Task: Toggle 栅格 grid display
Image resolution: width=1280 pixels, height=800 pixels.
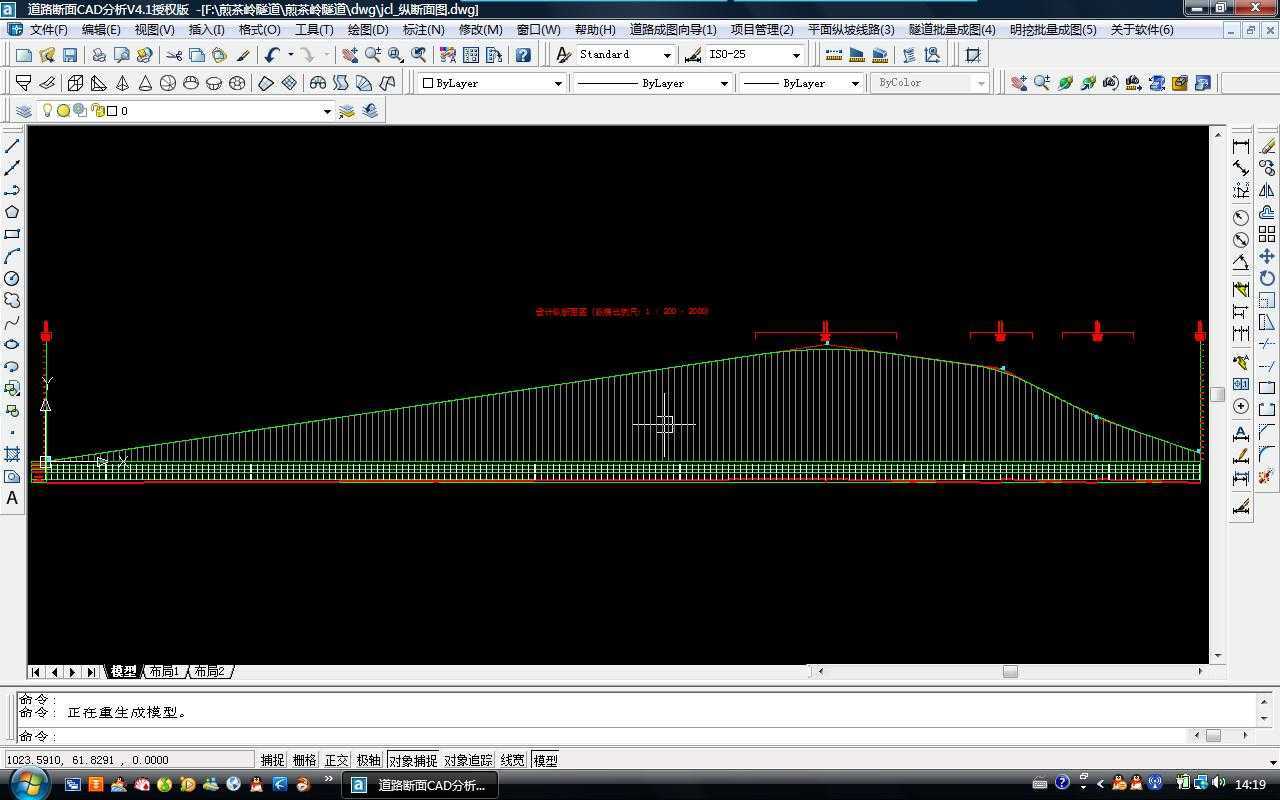Action: point(304,760)
